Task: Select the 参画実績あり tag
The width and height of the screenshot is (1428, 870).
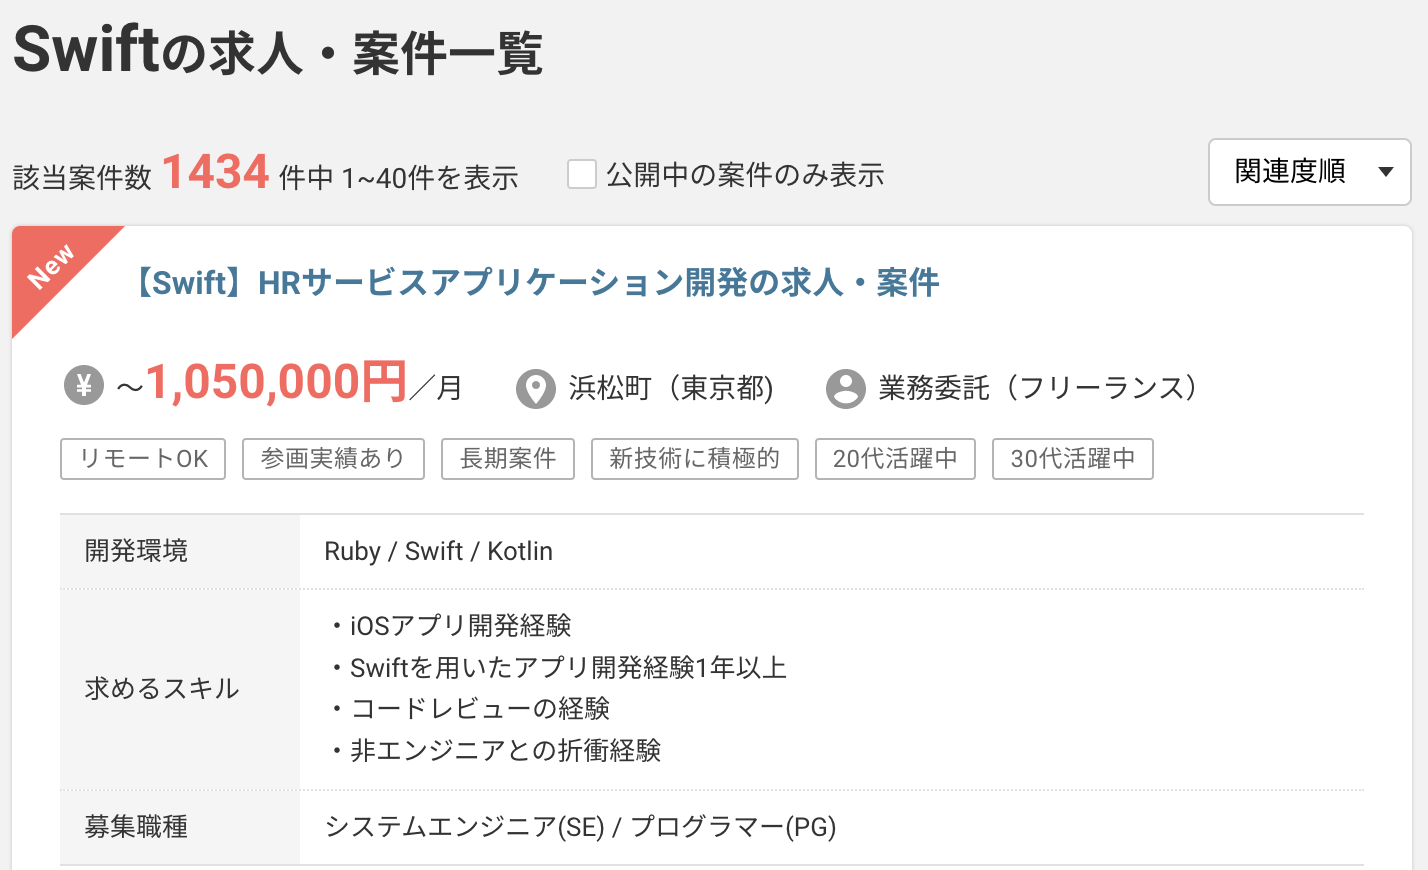Action: click(x=333, y=459)
